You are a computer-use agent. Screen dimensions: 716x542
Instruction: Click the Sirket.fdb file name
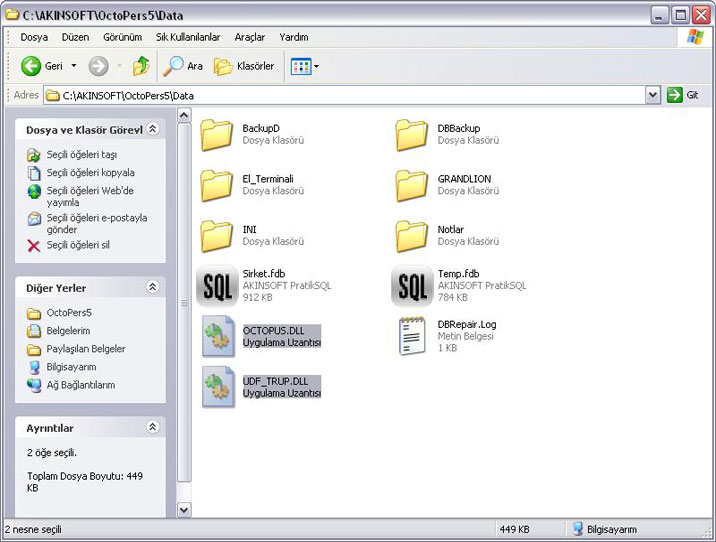coord(264,274)
